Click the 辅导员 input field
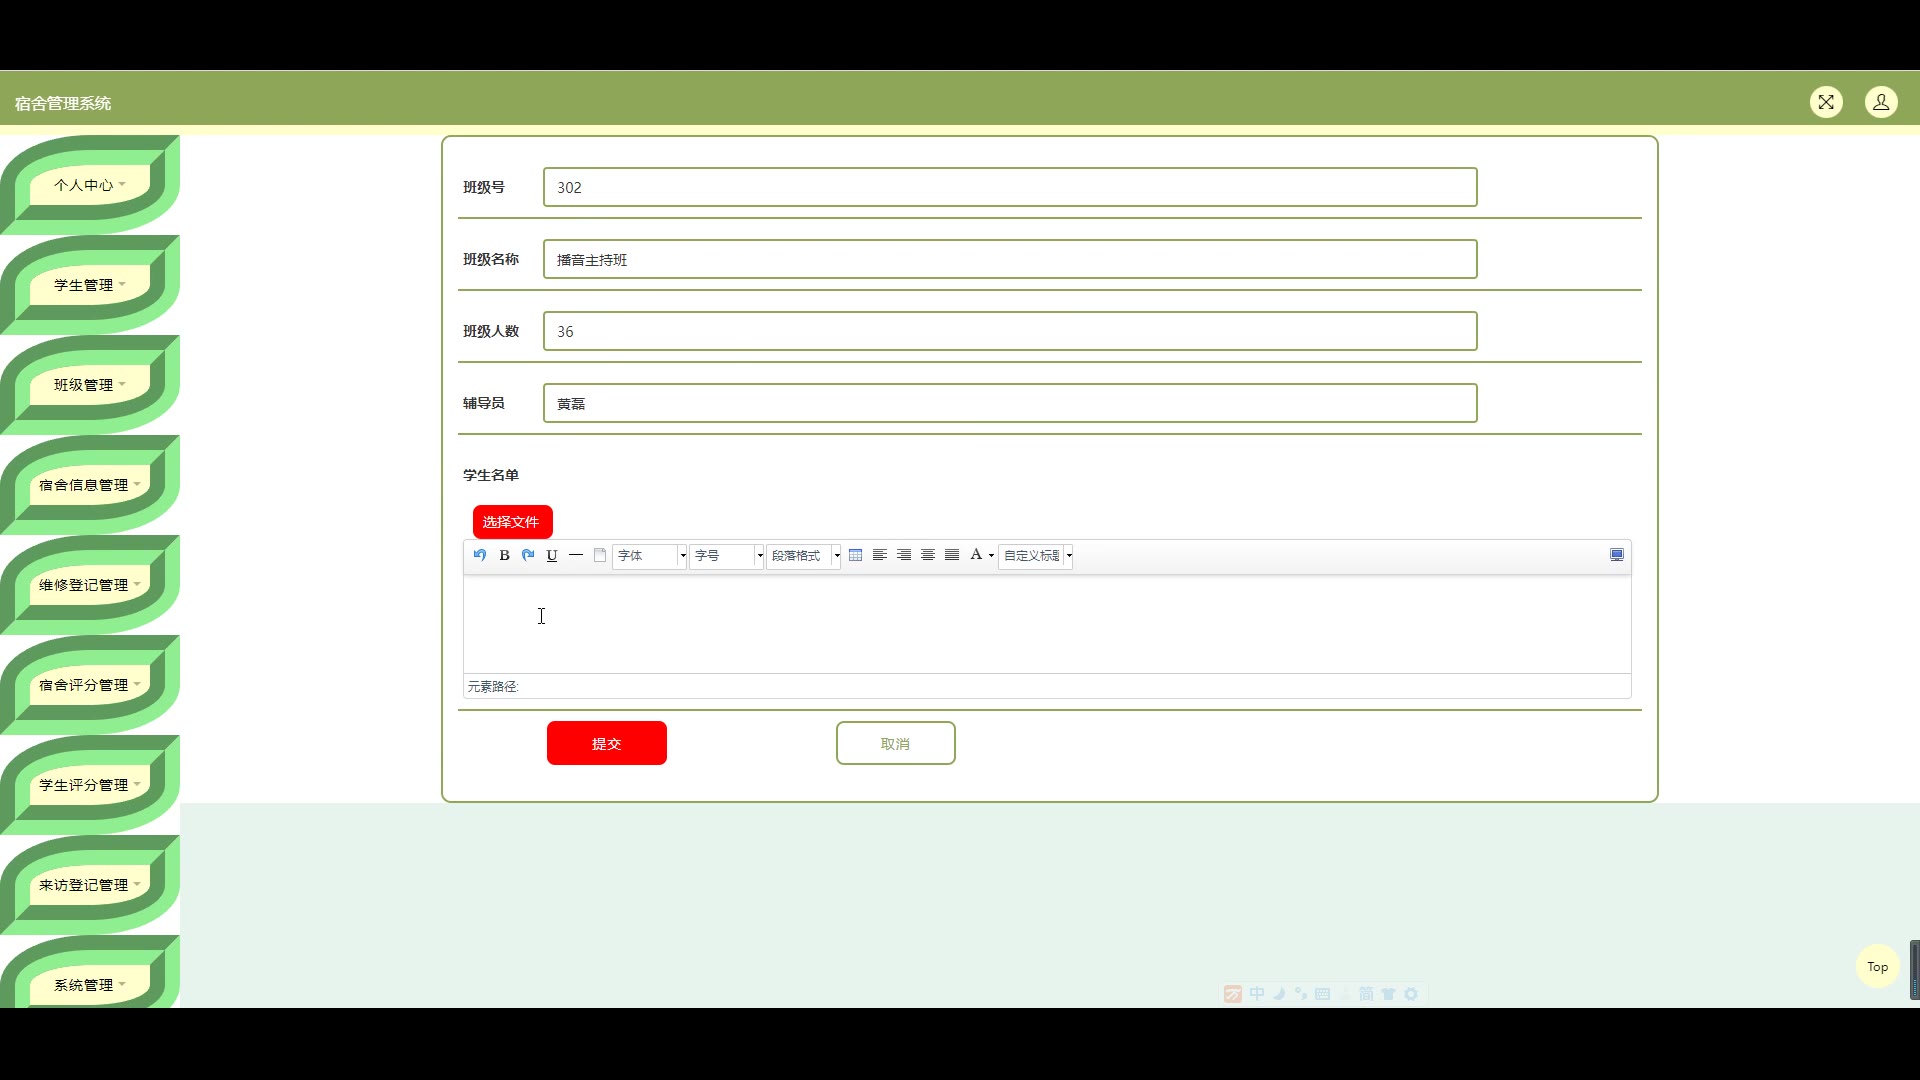 1010,403
